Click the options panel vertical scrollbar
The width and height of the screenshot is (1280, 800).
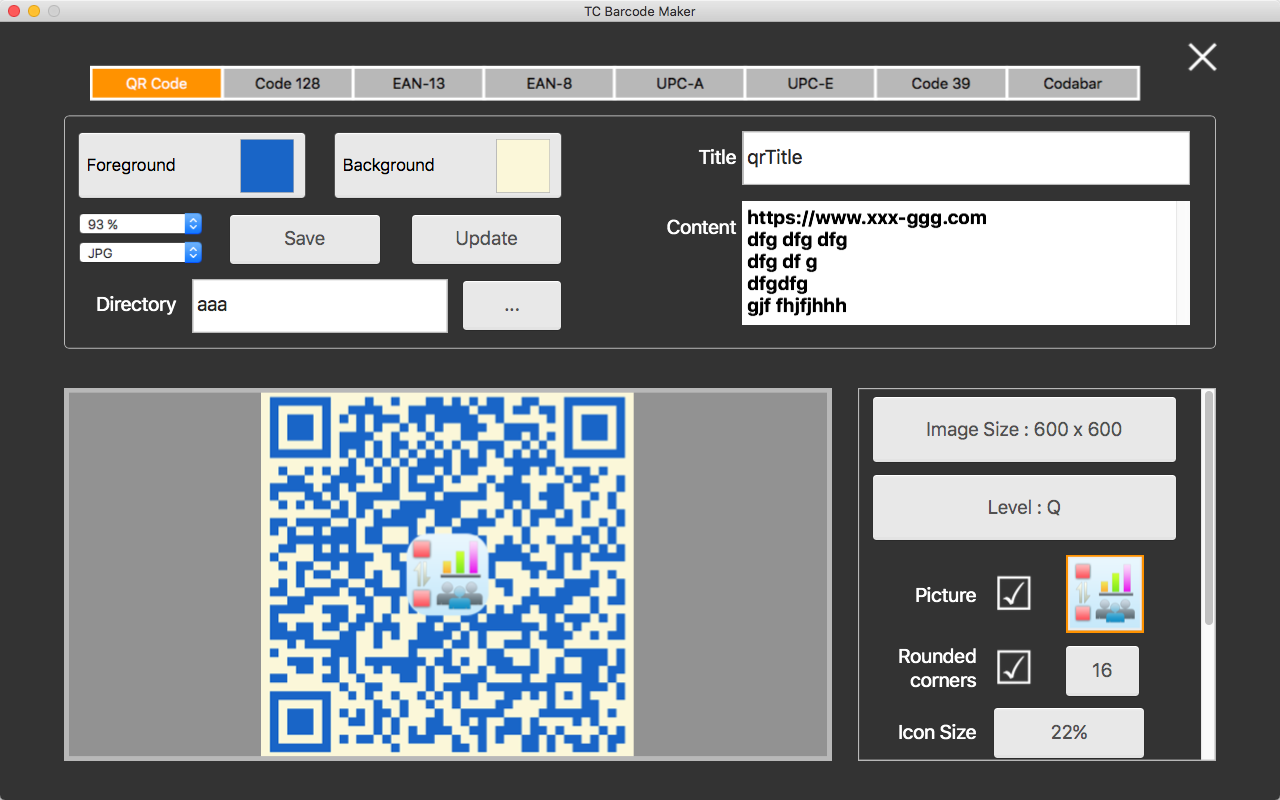point(1208,509)
